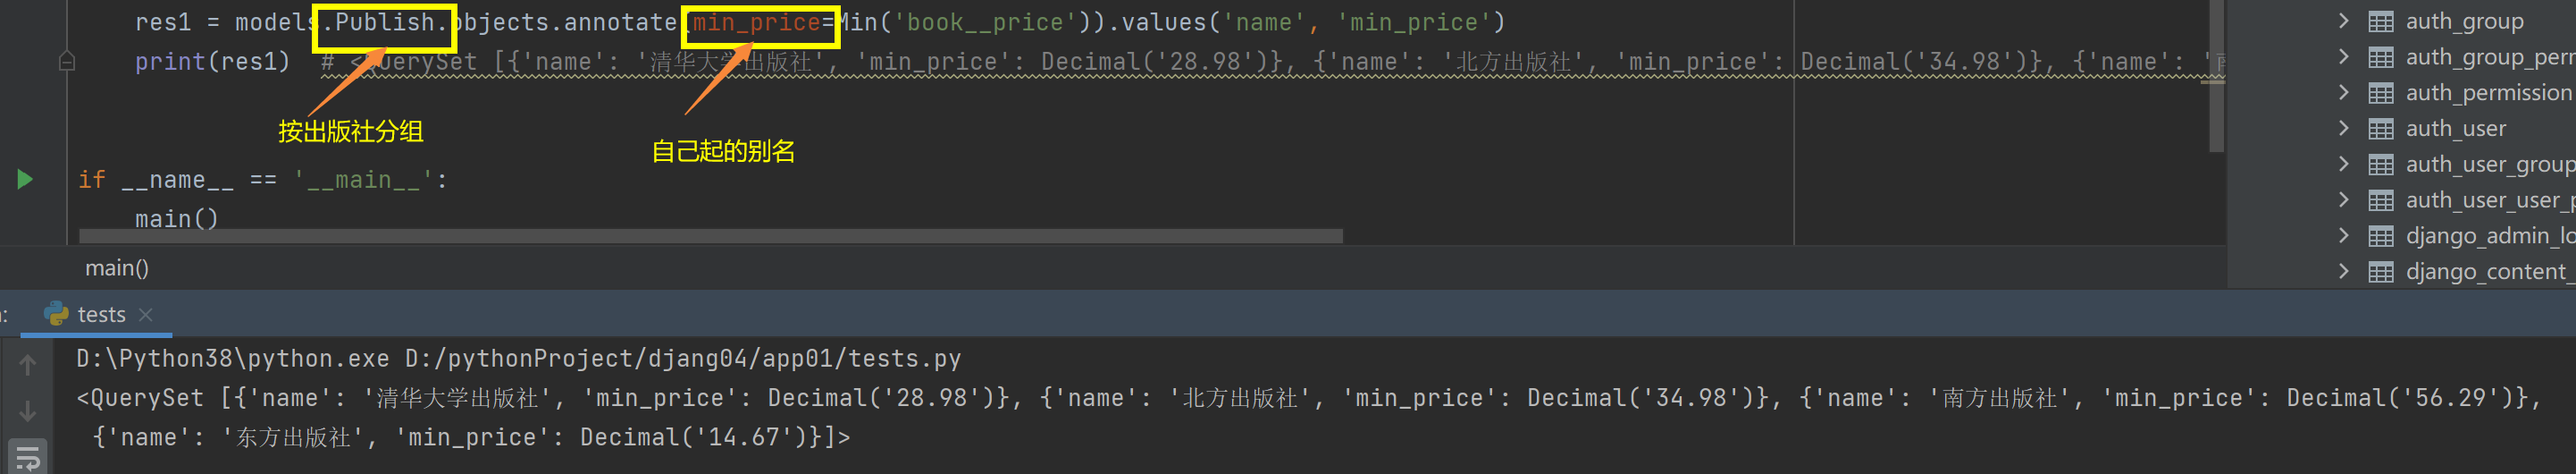Viewport: 2576px width, 474px height.
Task: Click the auth_user table icon
Action: [x=2381, y=129]
